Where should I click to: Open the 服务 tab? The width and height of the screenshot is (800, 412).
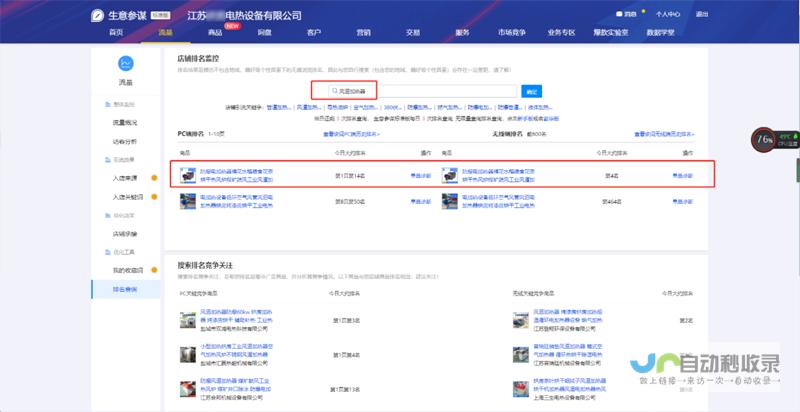pos(462,33)
